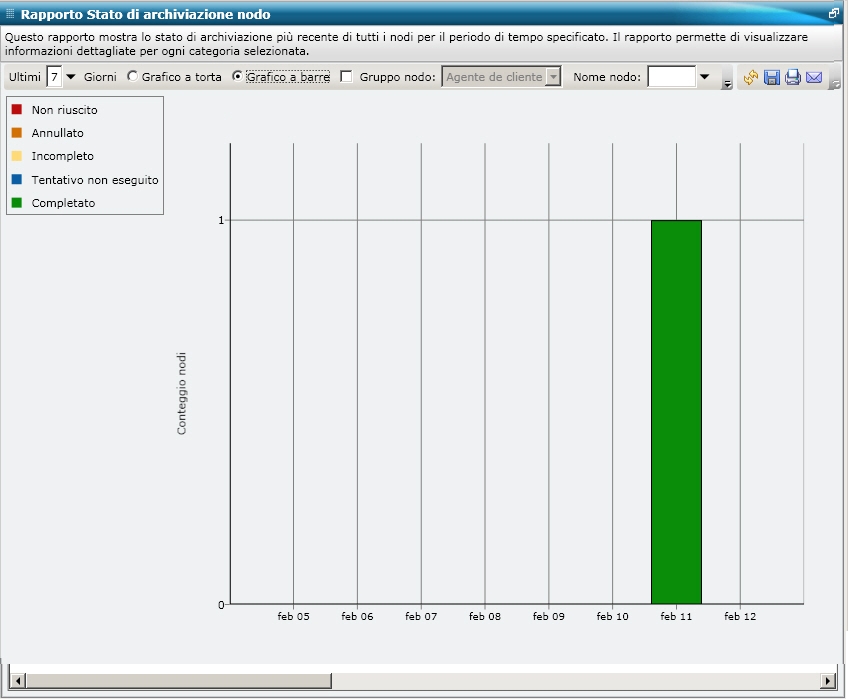Click the refresh report icon
The height and width of the screenshot is (699, 848).
[x=750, y=77]
